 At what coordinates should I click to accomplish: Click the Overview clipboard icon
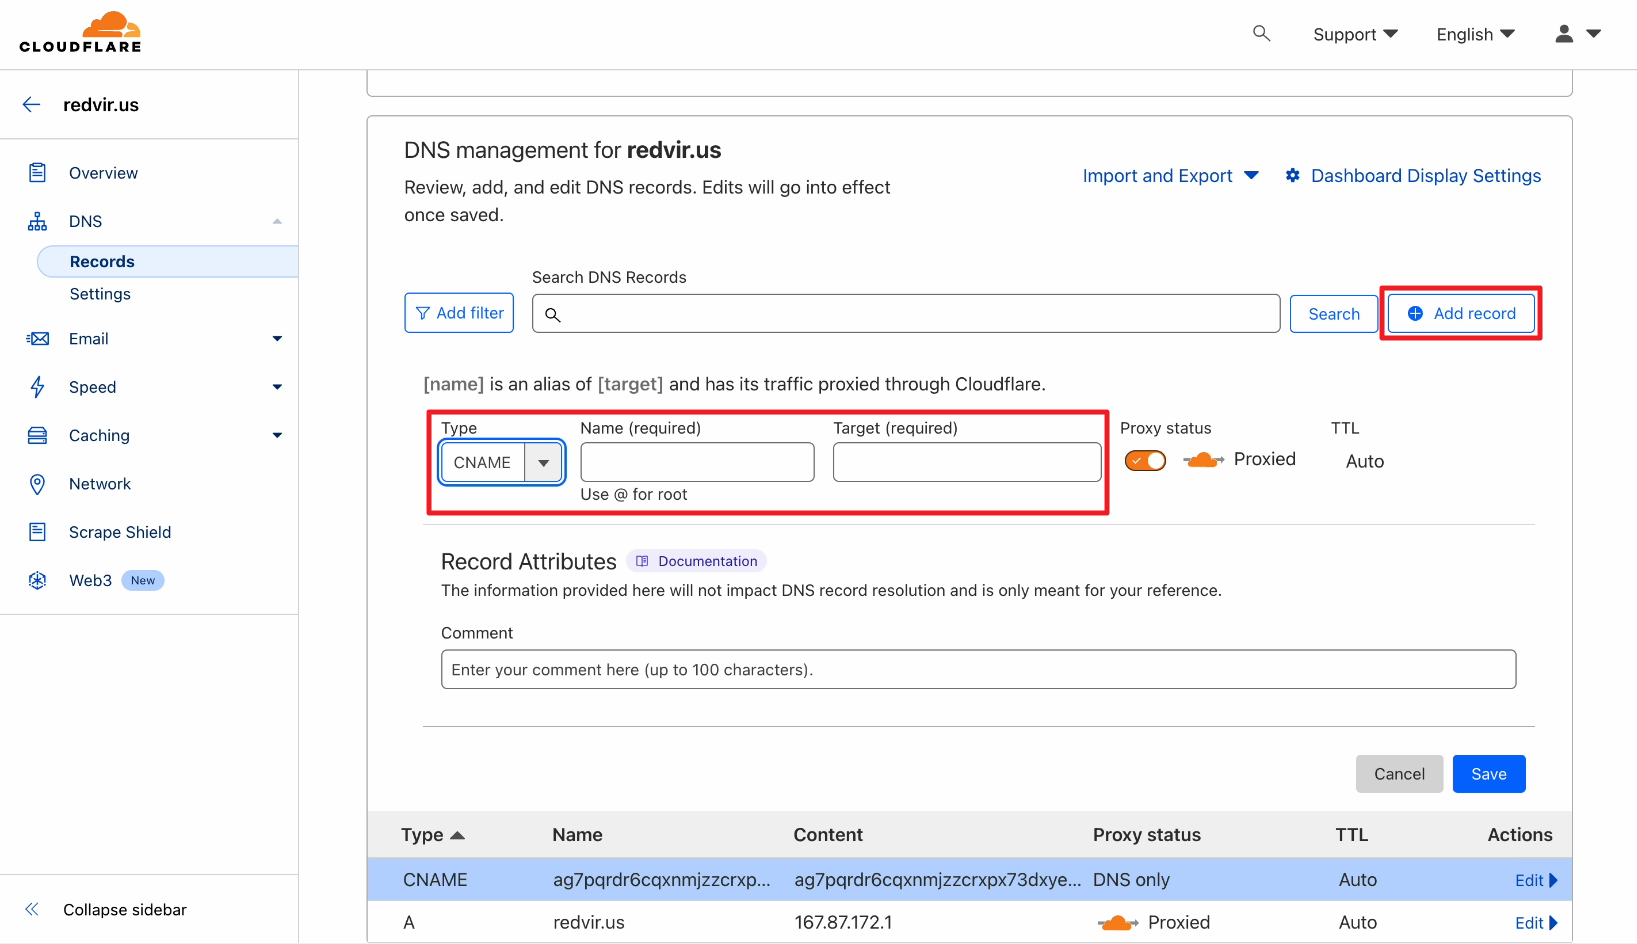pyautogui.click(x=38, y=173)
